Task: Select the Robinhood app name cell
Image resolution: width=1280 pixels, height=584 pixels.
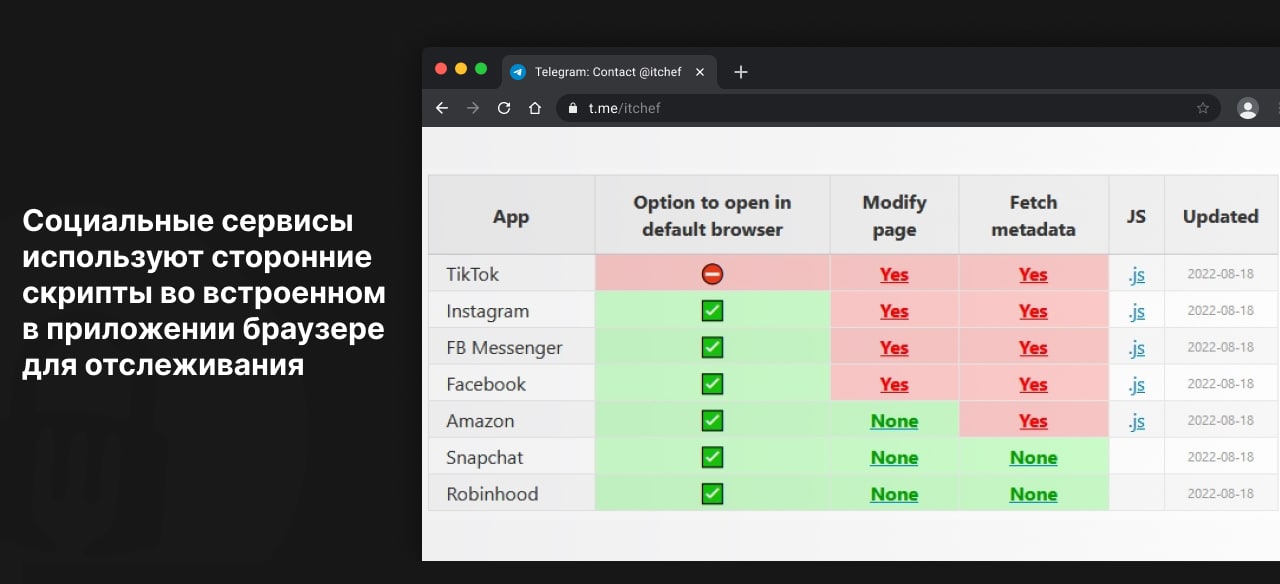Action: (x=511, y=494)
